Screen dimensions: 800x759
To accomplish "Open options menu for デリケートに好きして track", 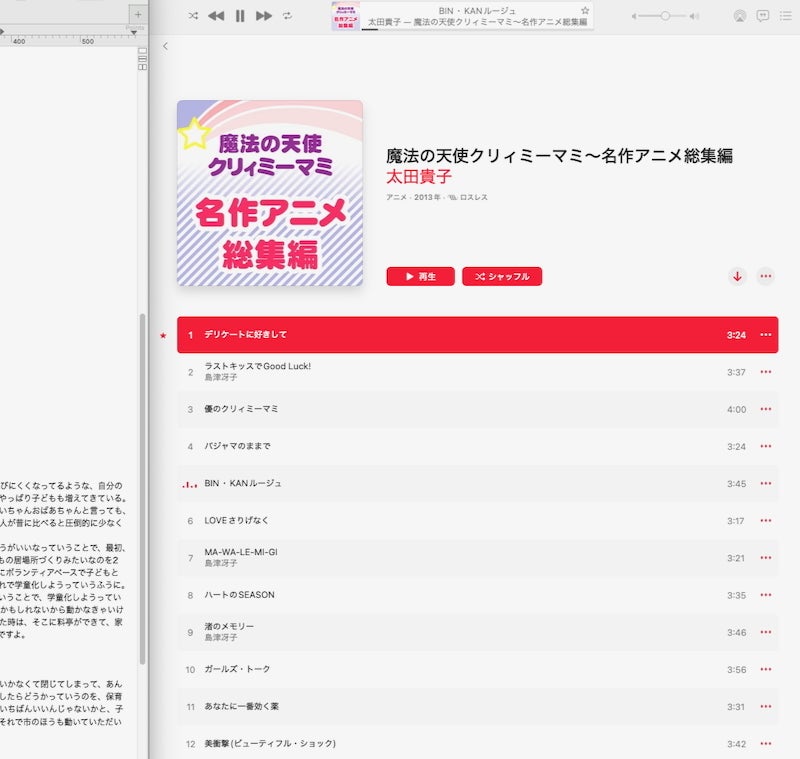I will click(x=766, y=335).
